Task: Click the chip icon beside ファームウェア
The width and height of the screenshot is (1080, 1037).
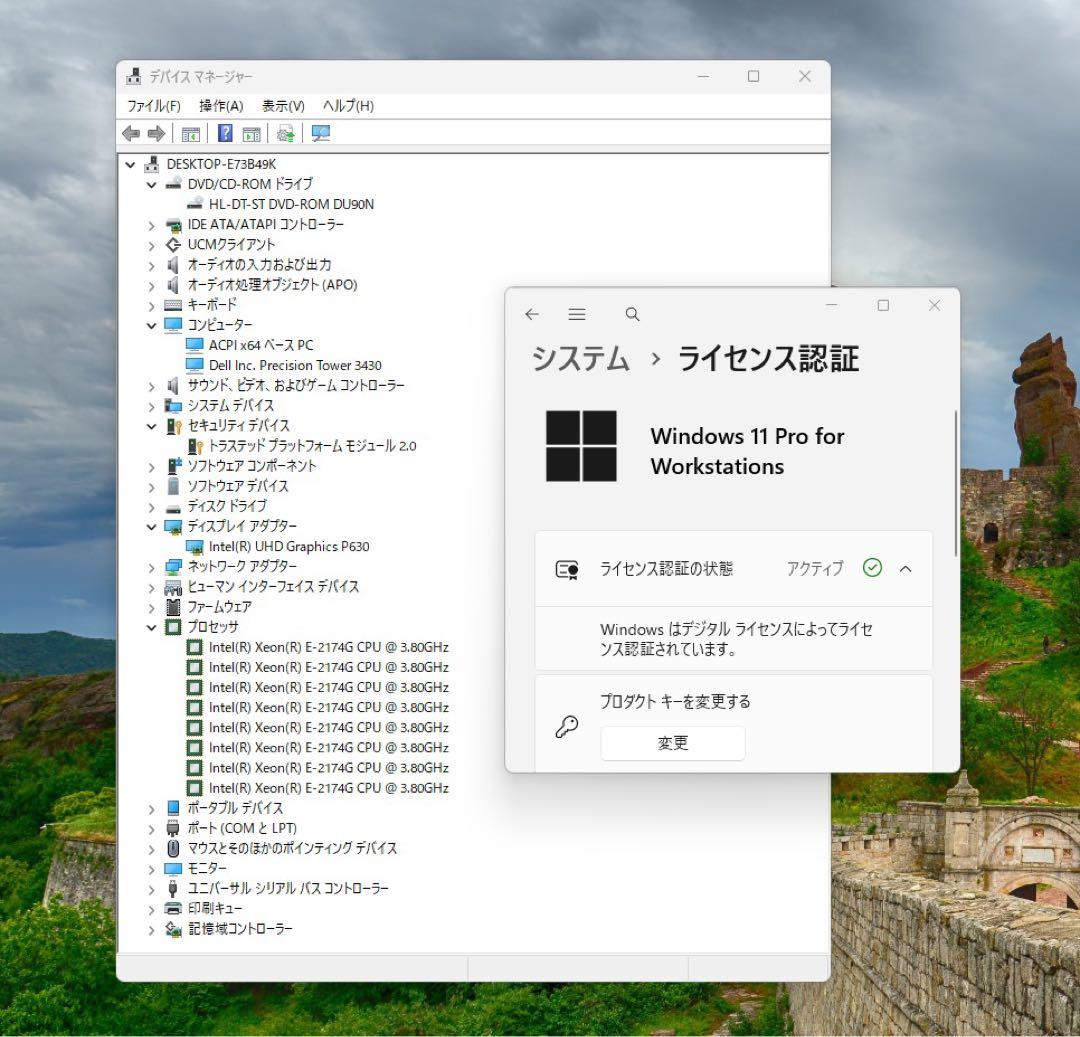Action: pyautogui.click(x=173, y=607)
